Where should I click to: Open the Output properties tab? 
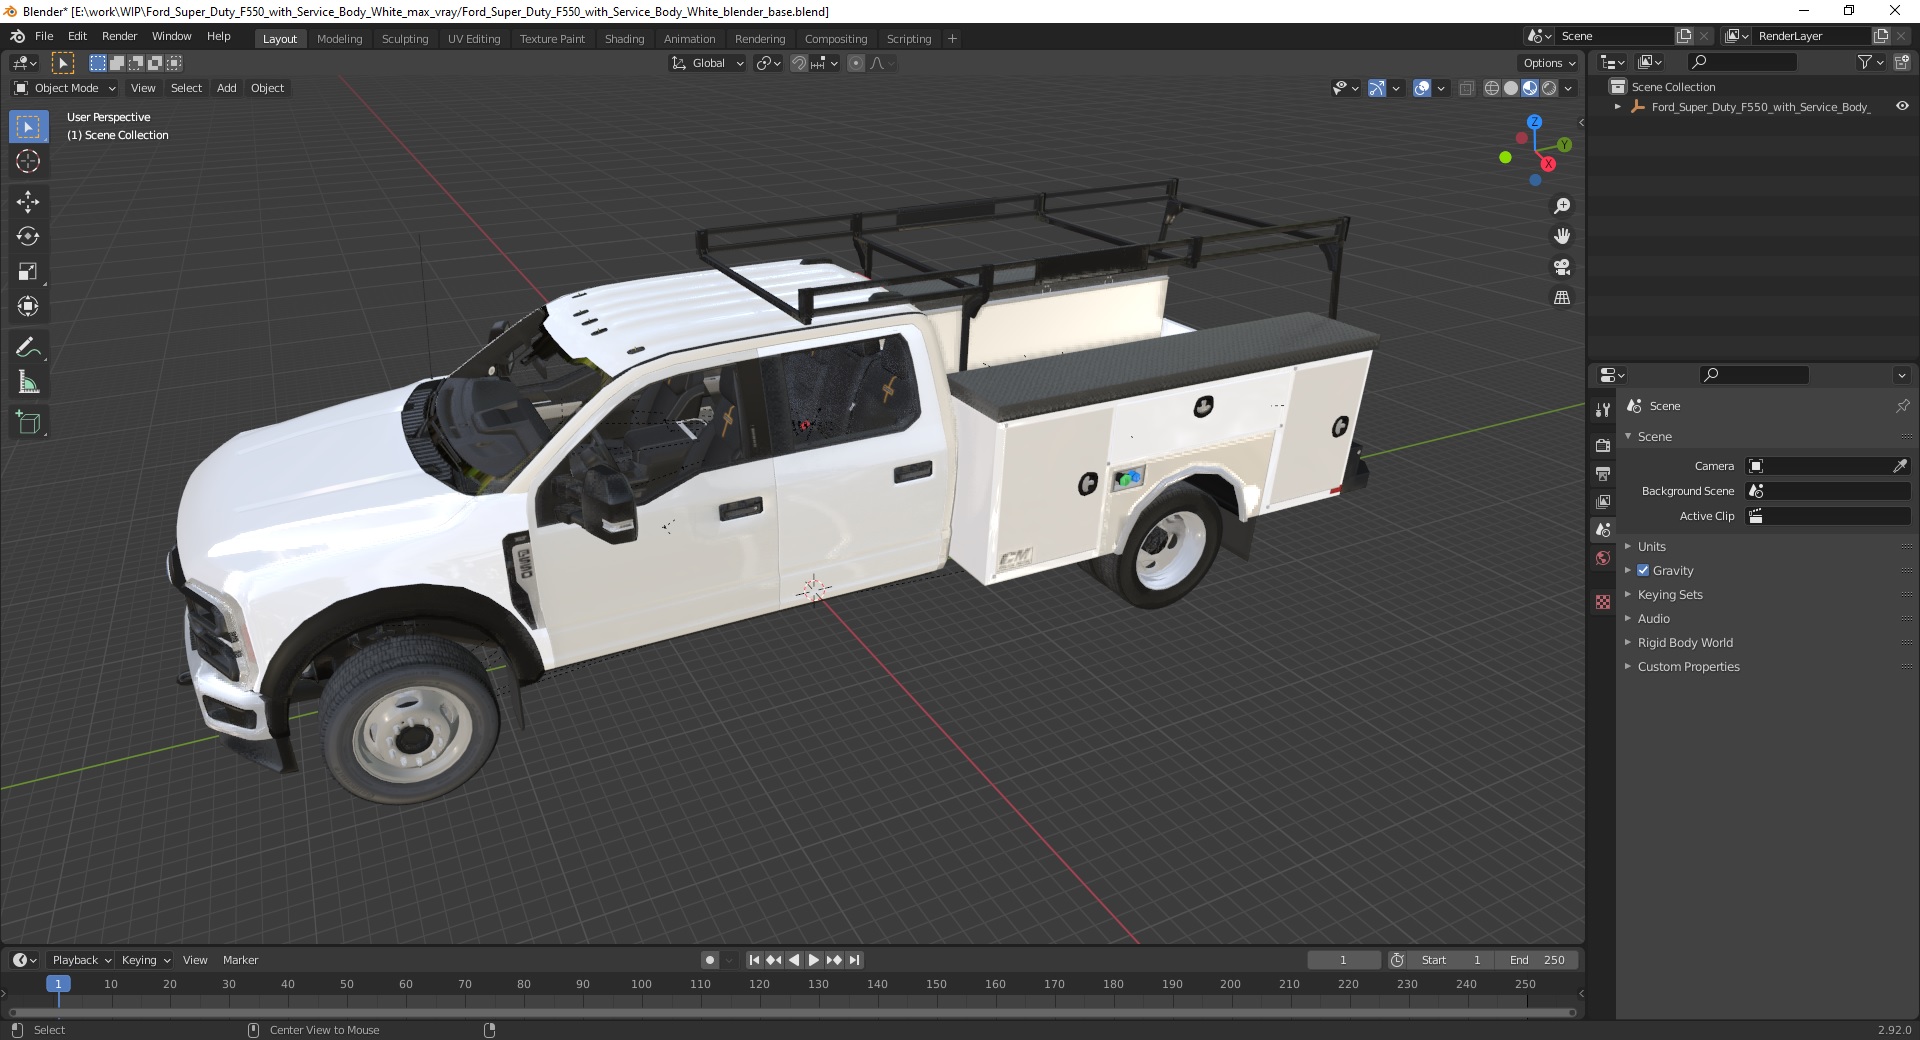(1603, 473)
